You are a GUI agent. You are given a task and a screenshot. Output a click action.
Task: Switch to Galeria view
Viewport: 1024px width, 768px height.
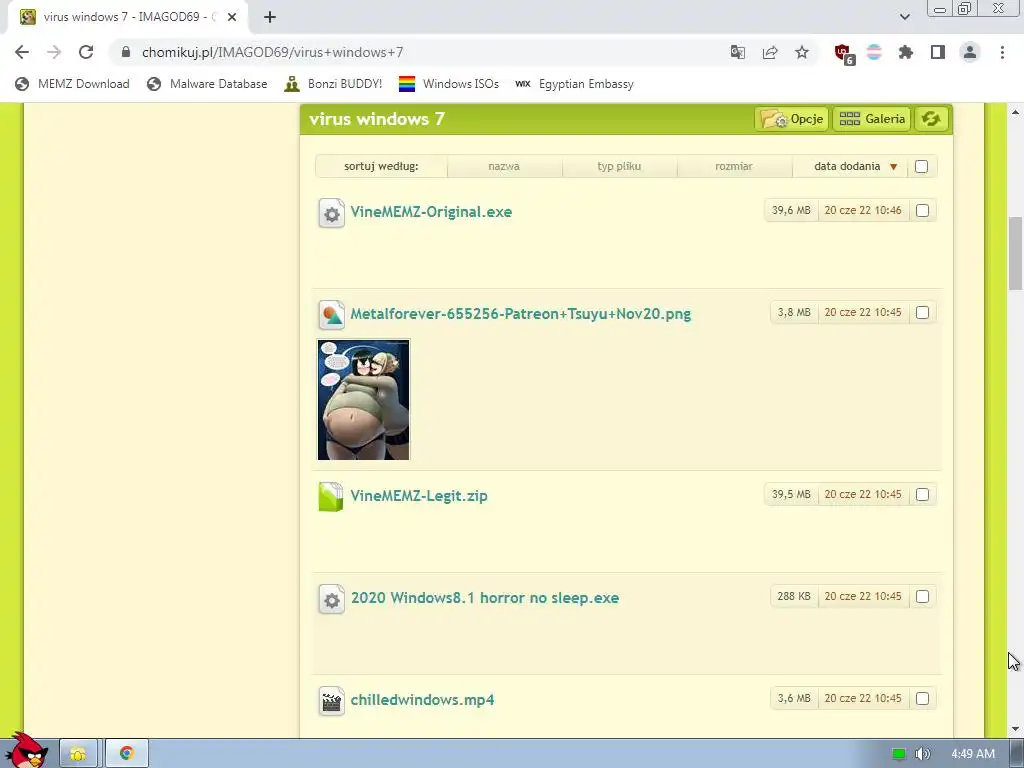(872, 119)
